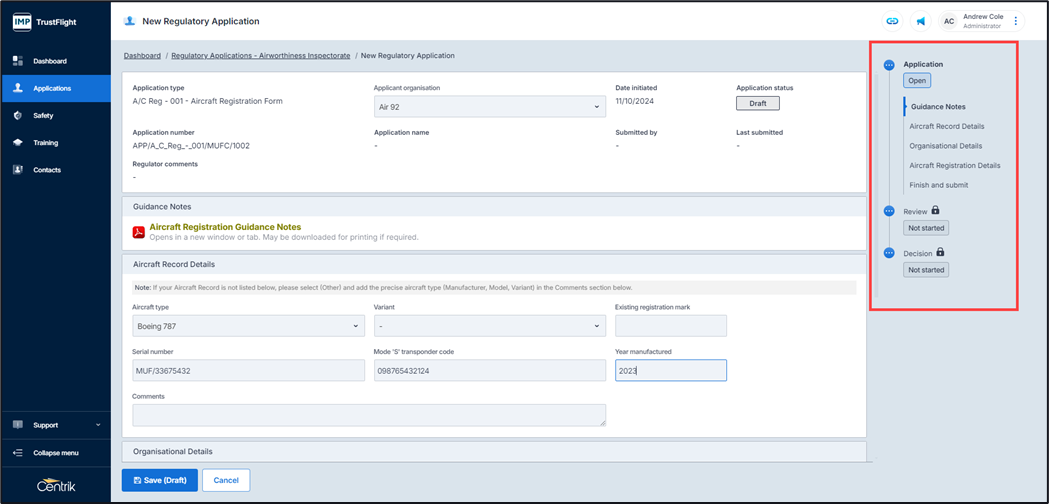Click the red PDF guidance notes icon
1049x504 pixels.
[139, 232]
